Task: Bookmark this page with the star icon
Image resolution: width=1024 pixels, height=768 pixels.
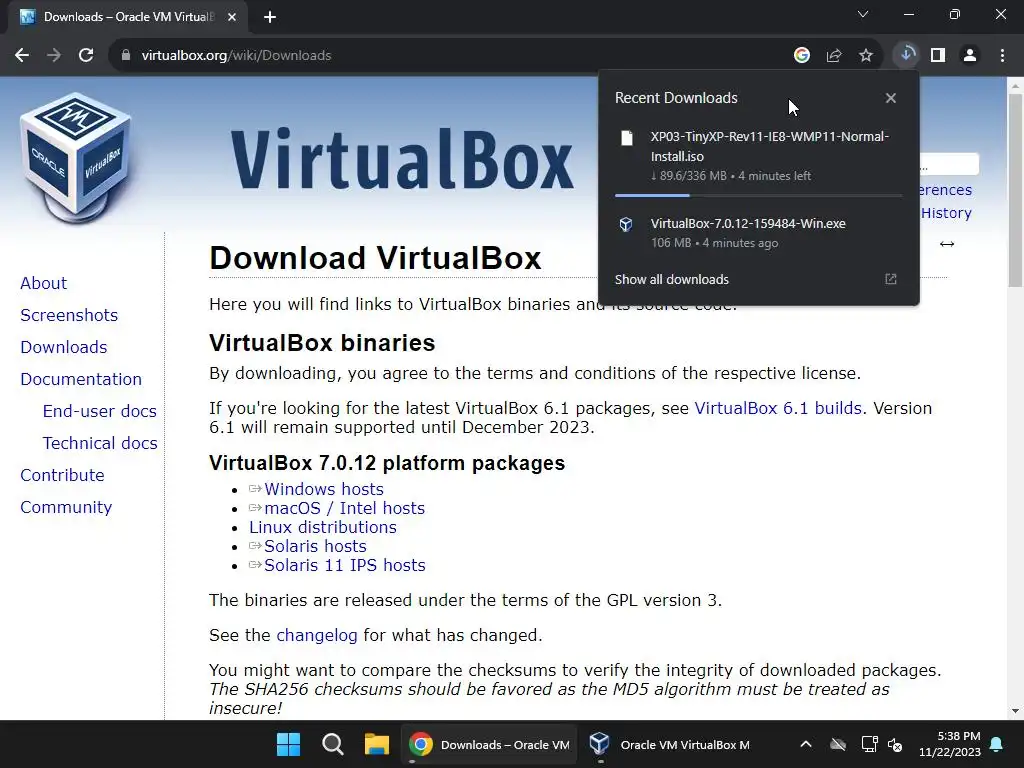Action: 866,56
